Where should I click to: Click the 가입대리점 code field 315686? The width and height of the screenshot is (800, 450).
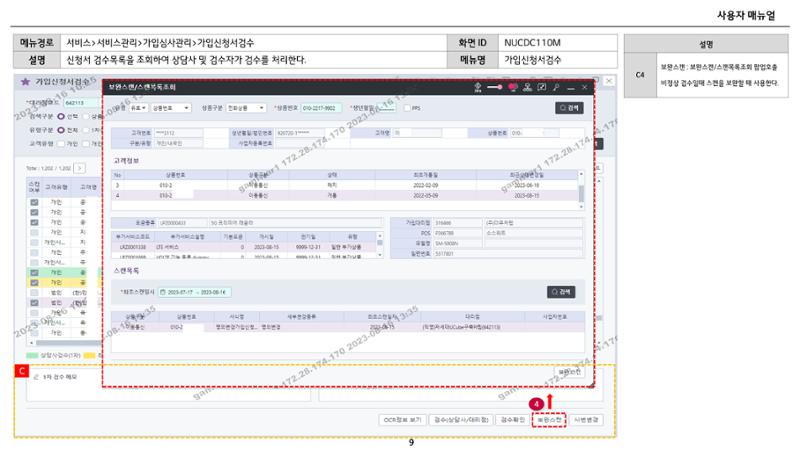coord(457,223)
